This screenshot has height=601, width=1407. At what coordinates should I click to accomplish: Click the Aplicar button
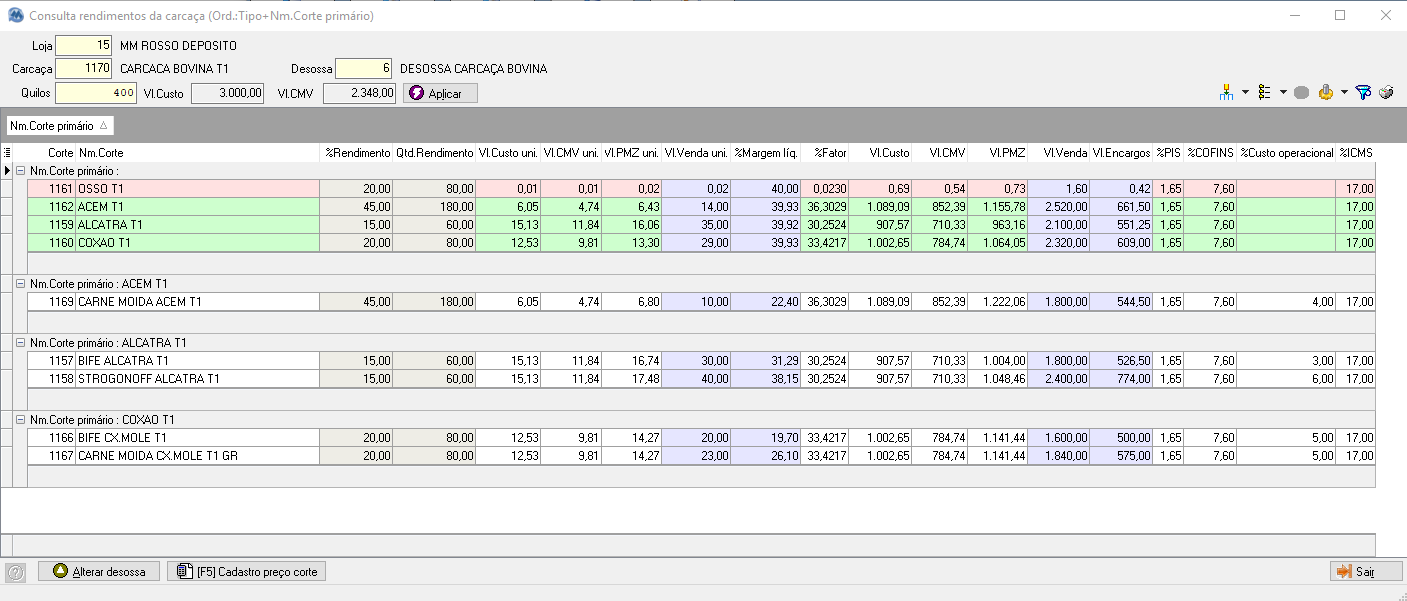coord(440,93)
